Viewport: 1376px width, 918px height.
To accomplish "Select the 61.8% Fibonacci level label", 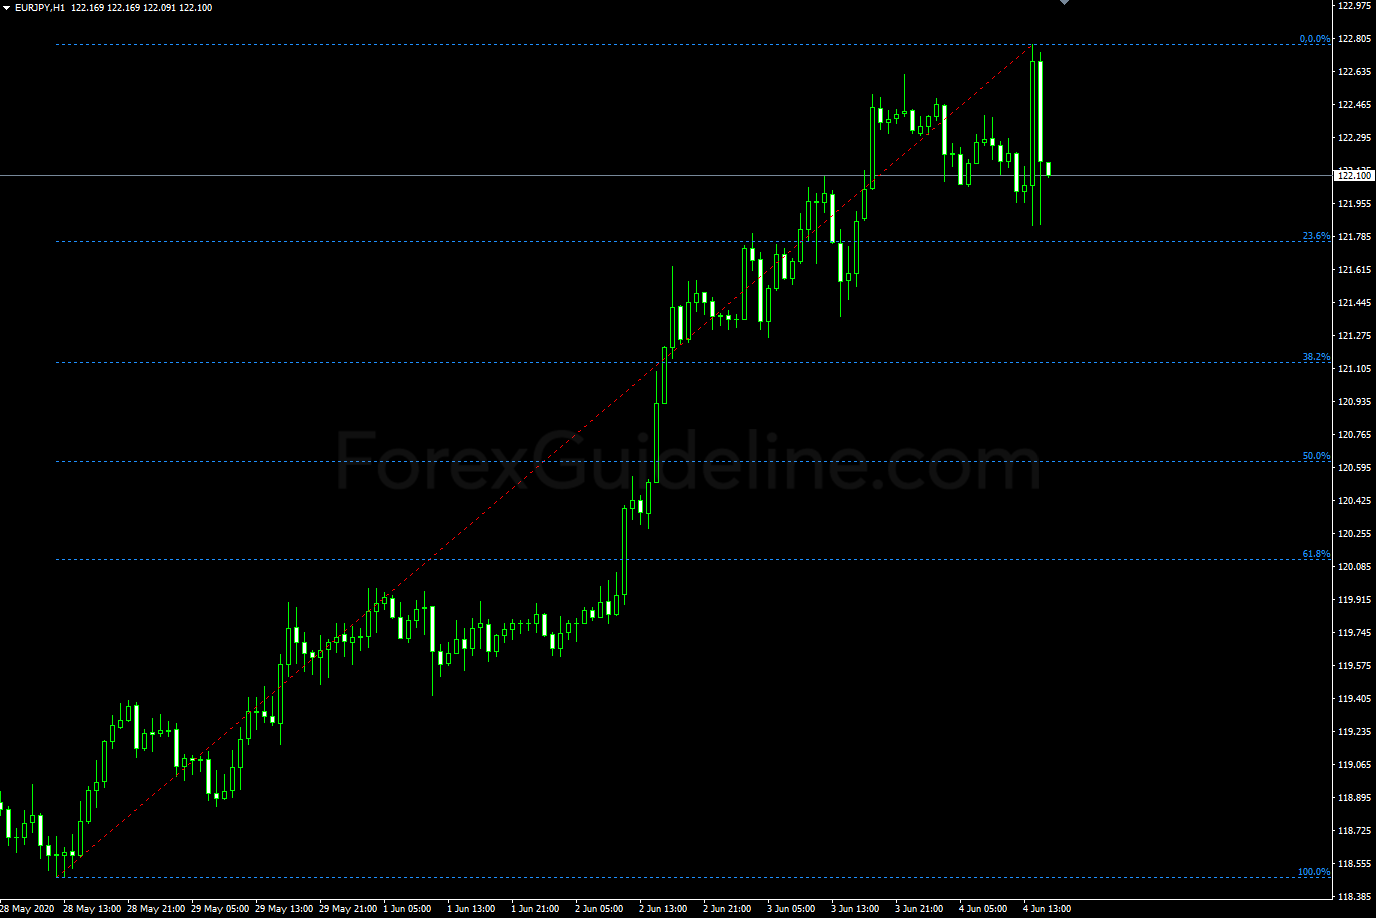I will [x=1316, y=554].
